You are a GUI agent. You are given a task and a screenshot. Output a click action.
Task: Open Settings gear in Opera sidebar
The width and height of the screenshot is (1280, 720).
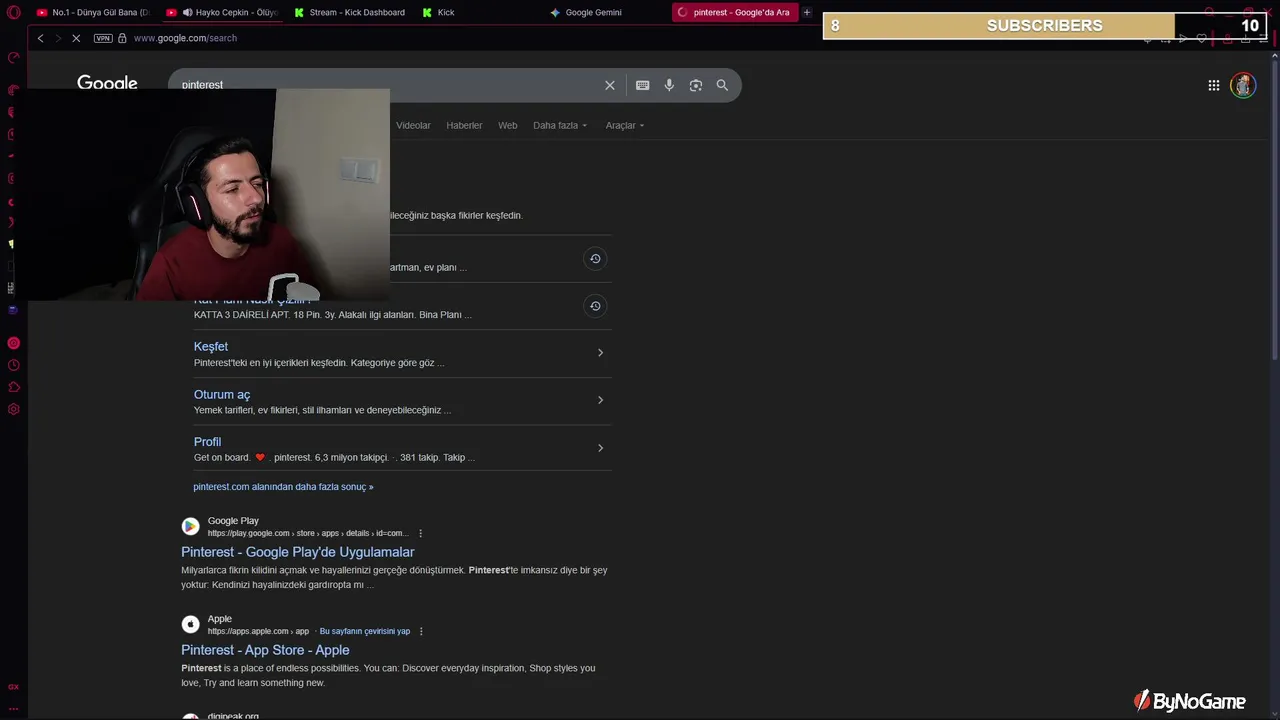[13, 409]
